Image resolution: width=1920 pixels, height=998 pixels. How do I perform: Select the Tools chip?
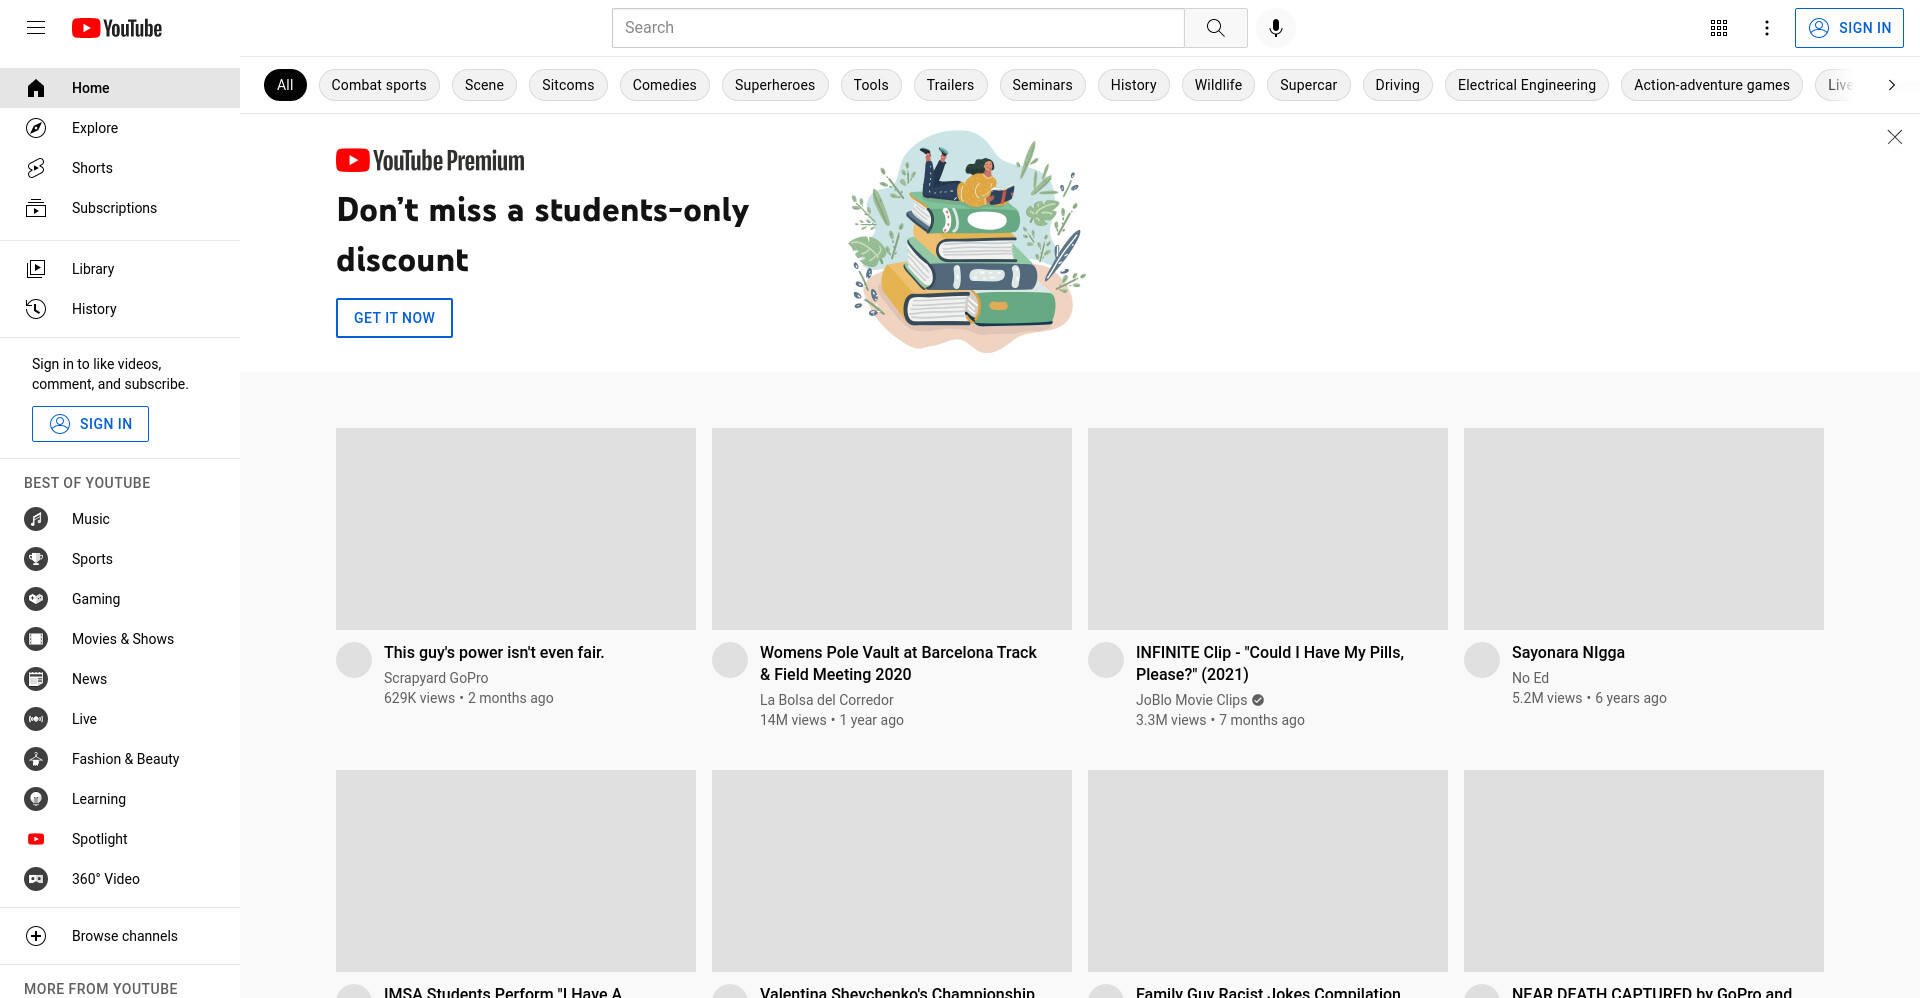(871, 85)
